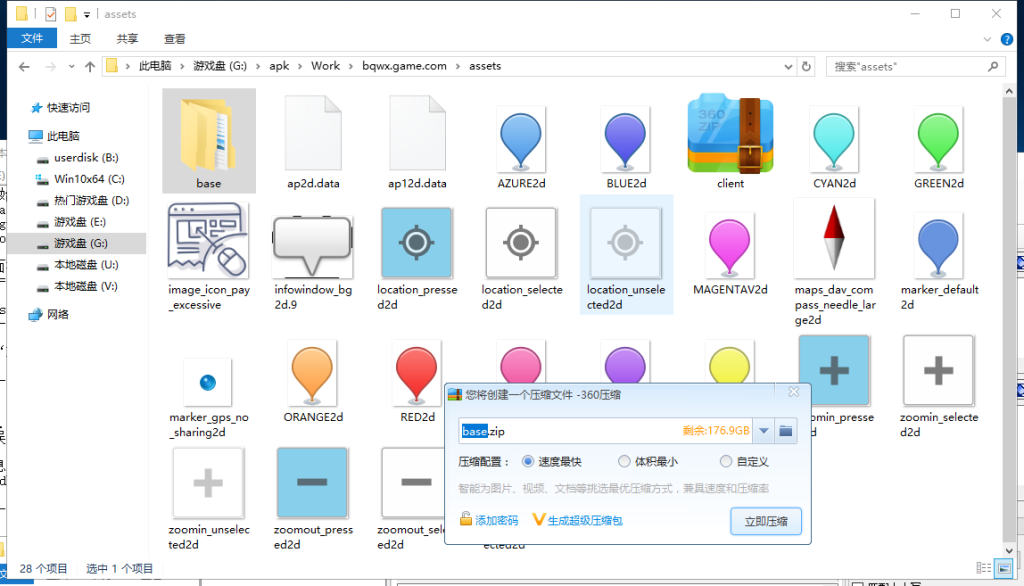This screenshot has height=586, width=1024.
Task: Select the RED2d map marker icon
Action: [417, 370]
